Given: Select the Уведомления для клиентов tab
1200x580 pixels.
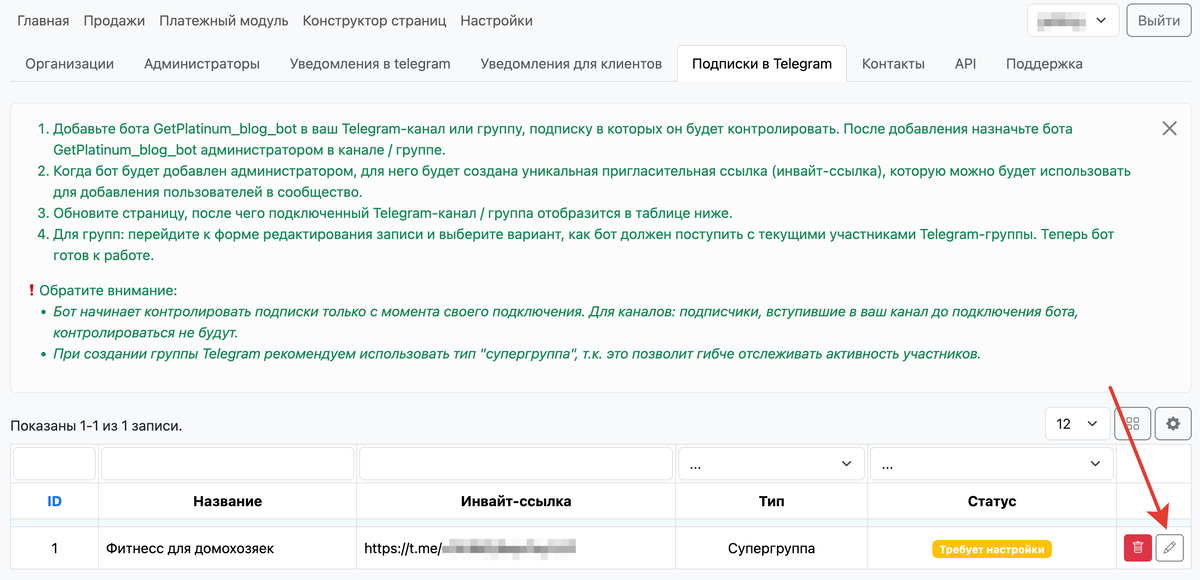Looking at the screenshot, I should pos(571,64).
